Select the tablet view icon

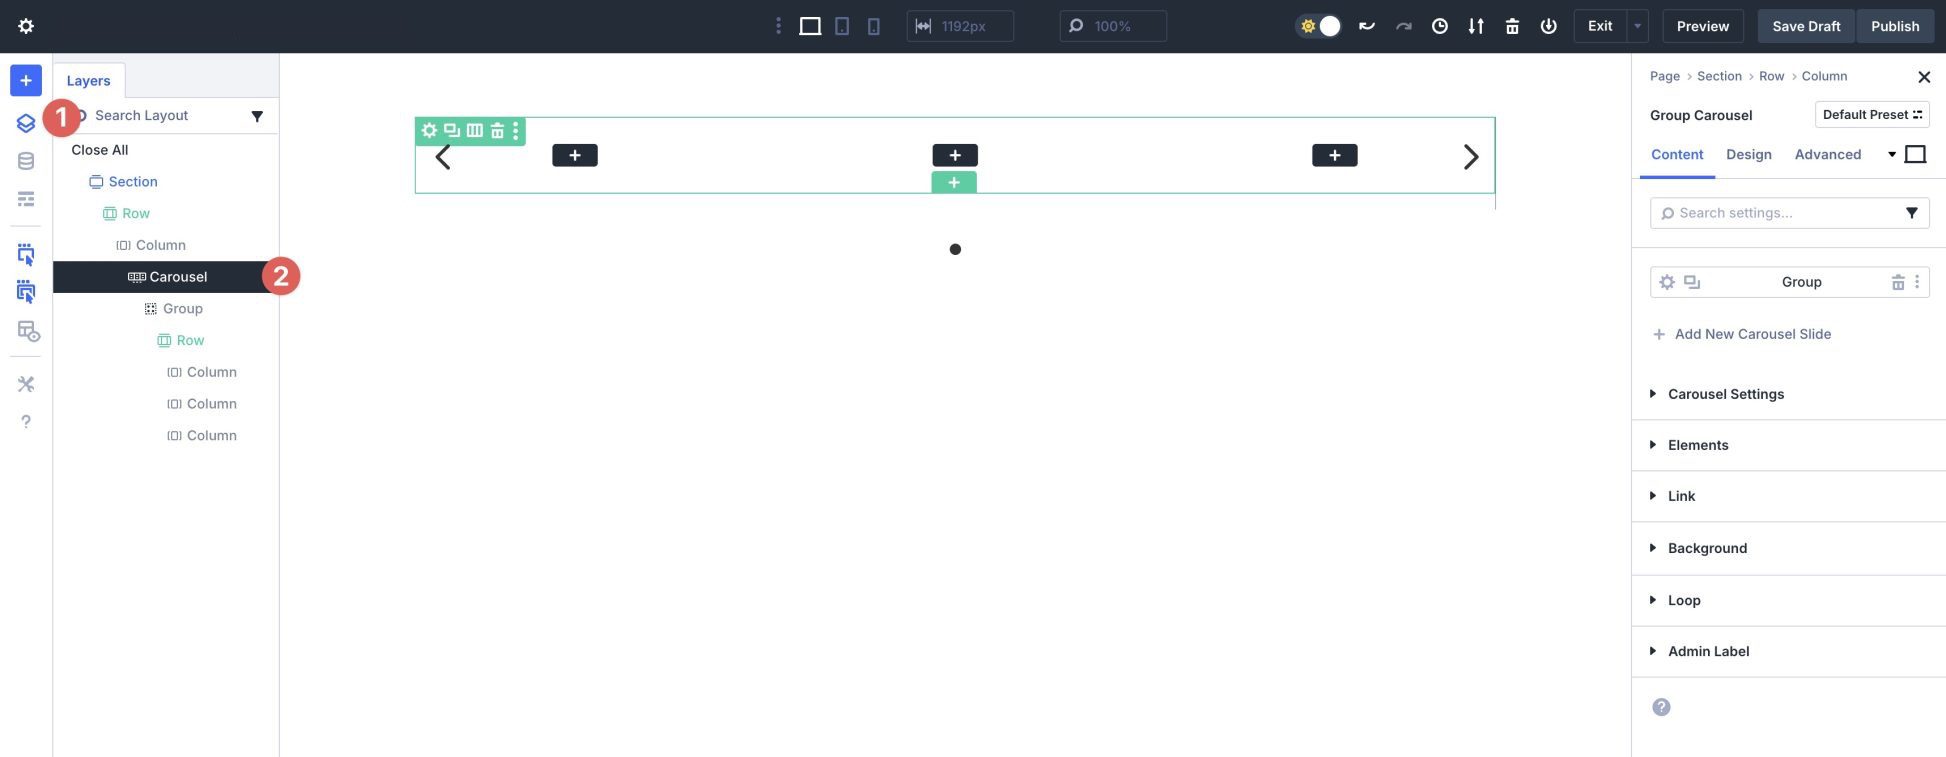(x=842, y=26)
